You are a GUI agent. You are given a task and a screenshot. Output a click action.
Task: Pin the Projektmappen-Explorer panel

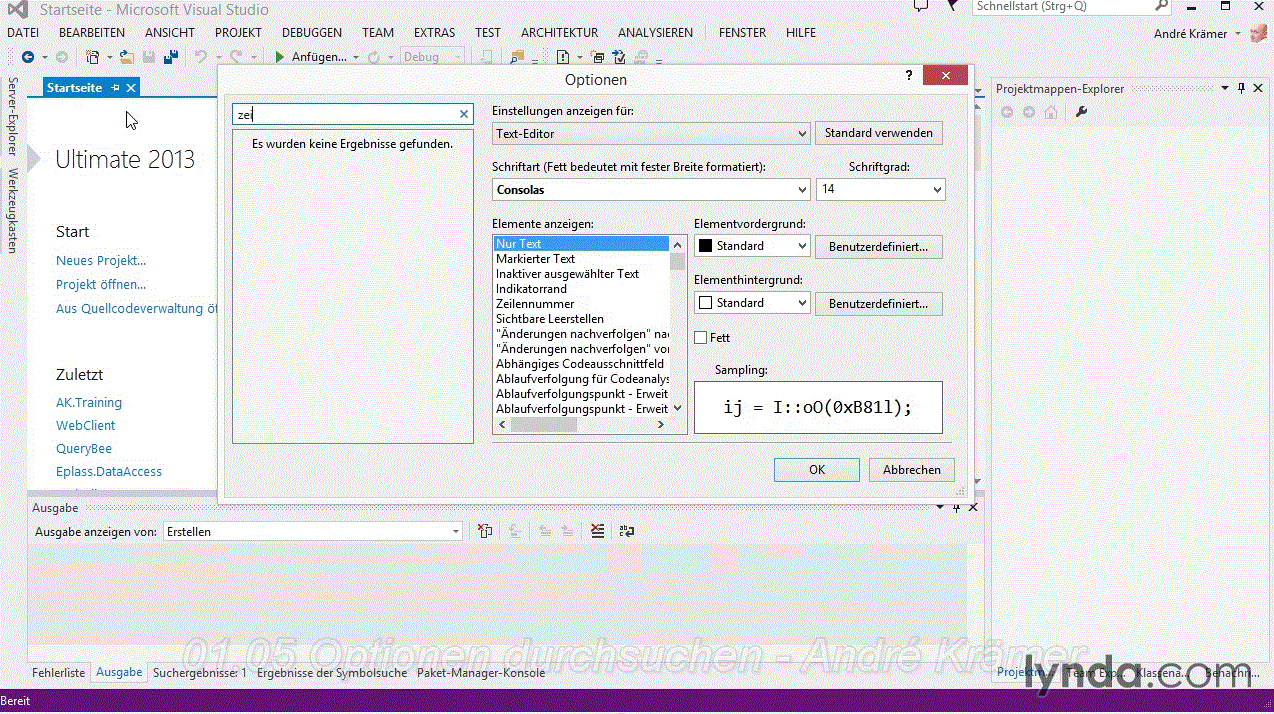pyautogui.click(x=1242, y=88)
